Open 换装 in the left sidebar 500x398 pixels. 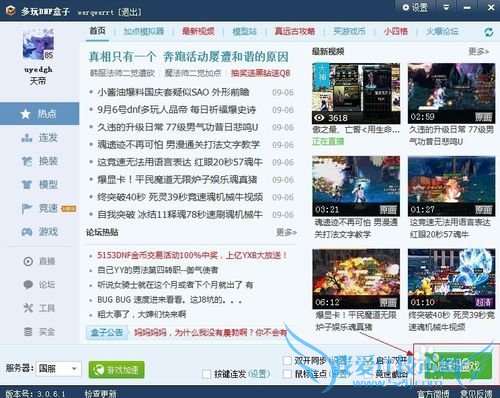point(40,161)
